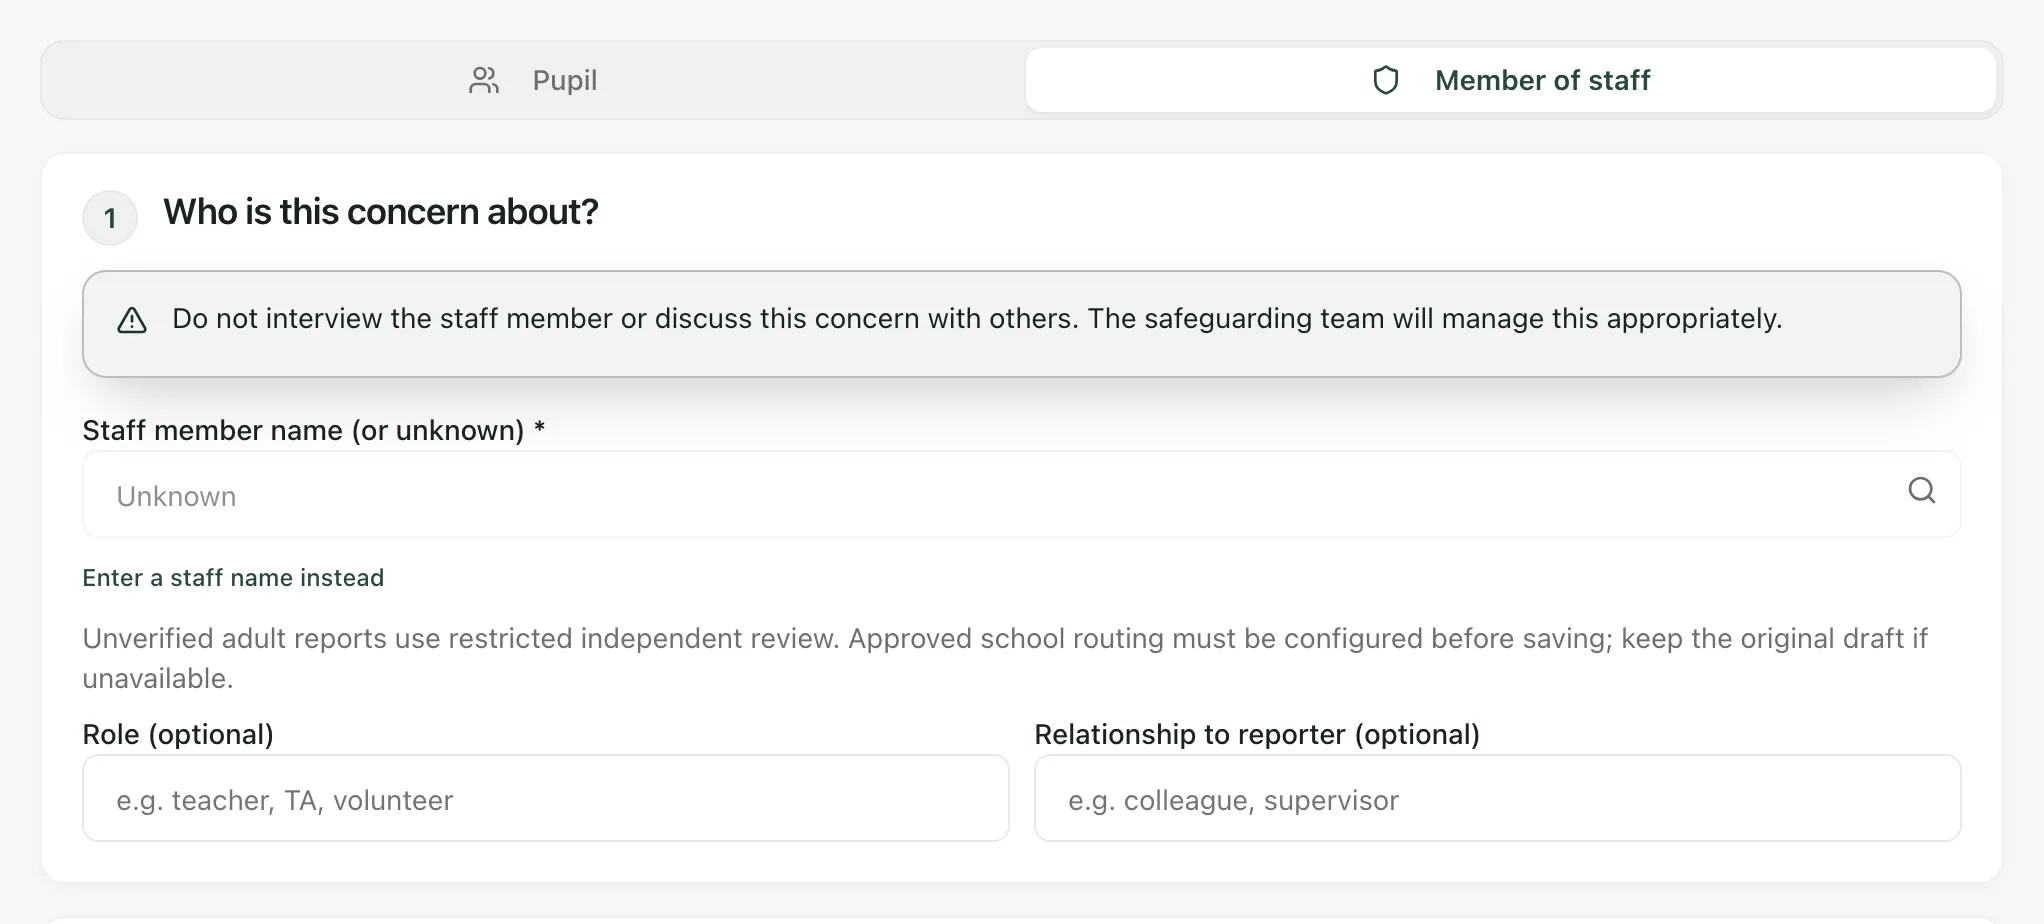Click the Enter a staff name instead link
The image size is (2044, 924).
click(233, 578)
